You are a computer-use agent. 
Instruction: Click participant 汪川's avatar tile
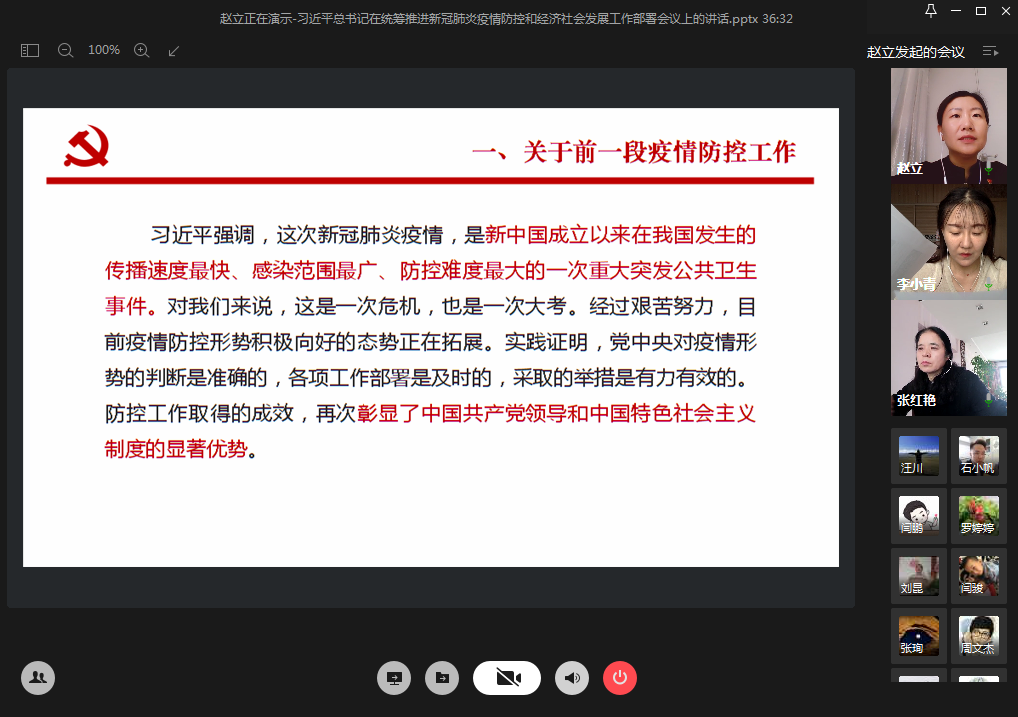919,456
